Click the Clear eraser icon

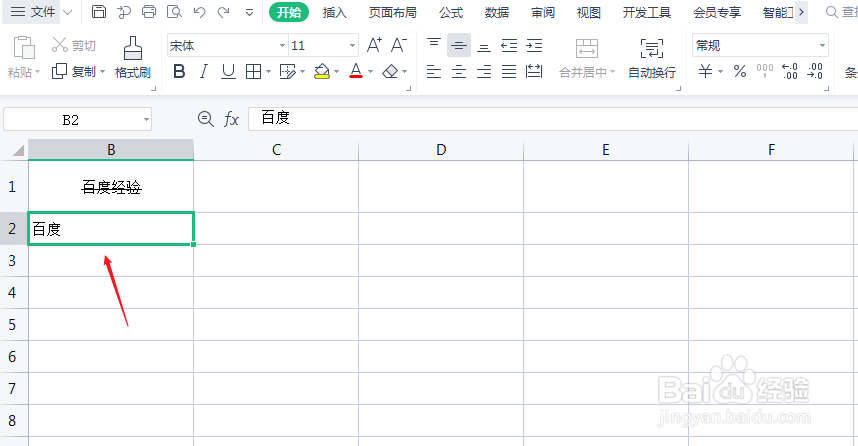(390, 71)
